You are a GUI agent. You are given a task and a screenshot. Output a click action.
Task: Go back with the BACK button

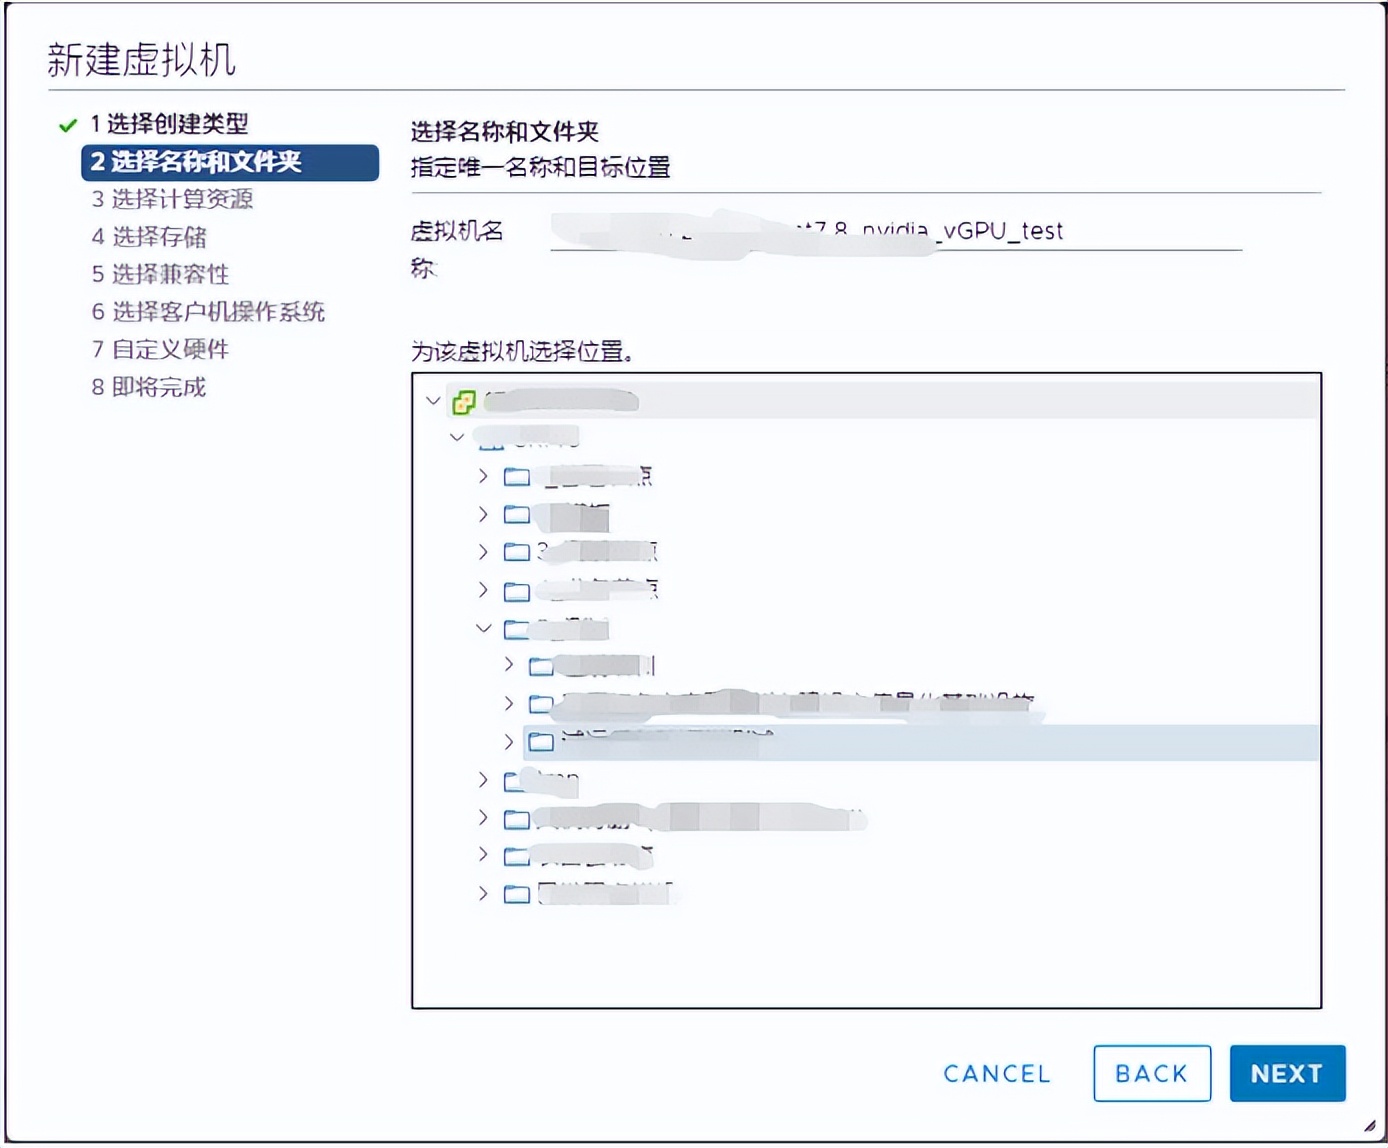tap(1152, 1073)
